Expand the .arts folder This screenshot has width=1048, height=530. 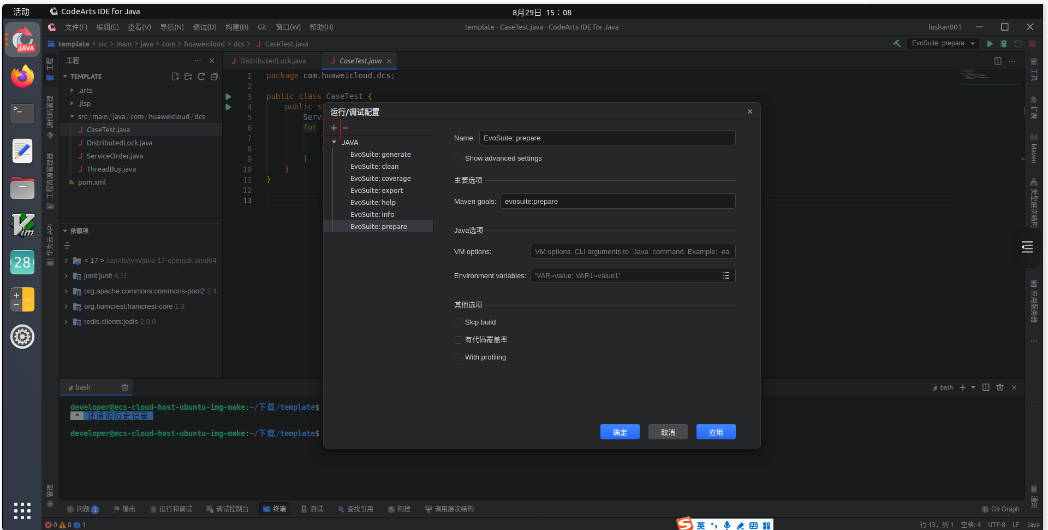72,90
